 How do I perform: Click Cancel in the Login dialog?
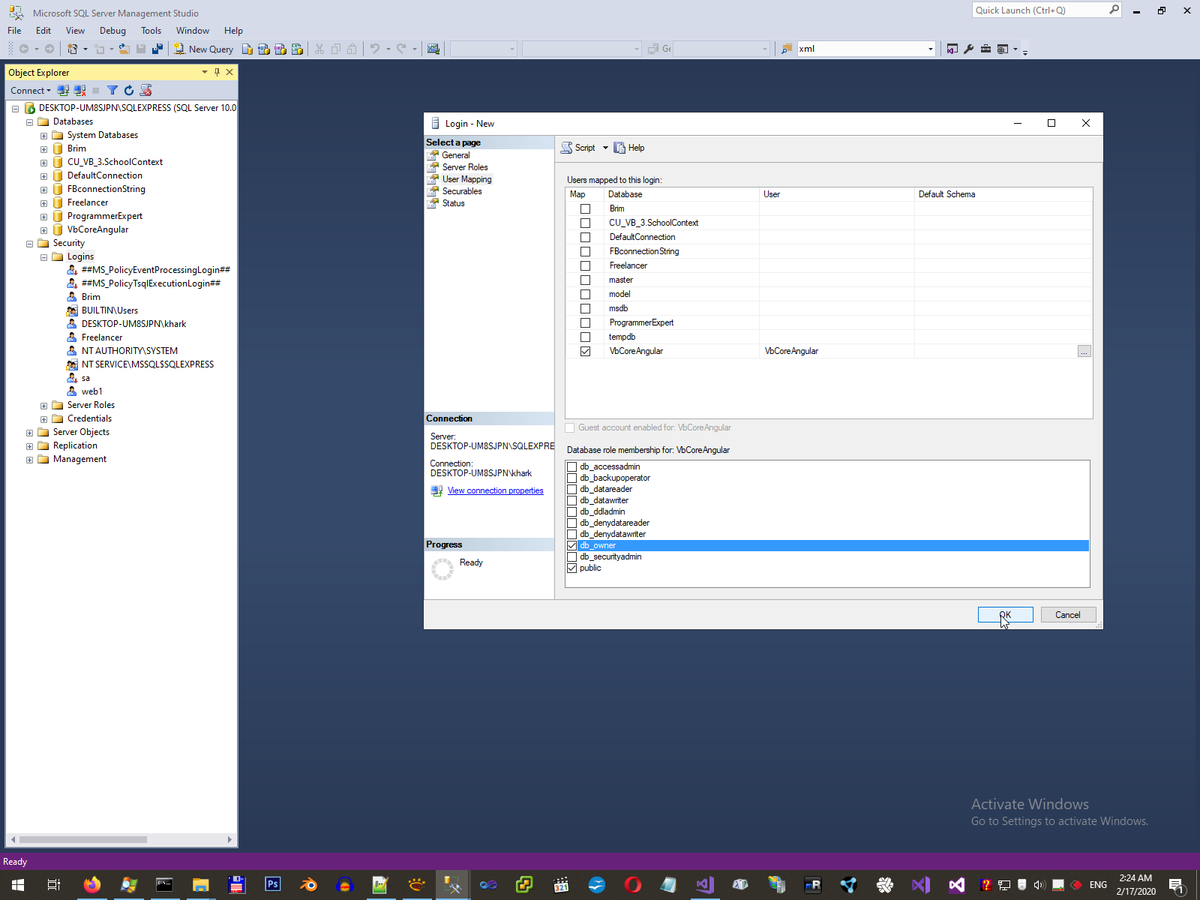point(1068,615)
